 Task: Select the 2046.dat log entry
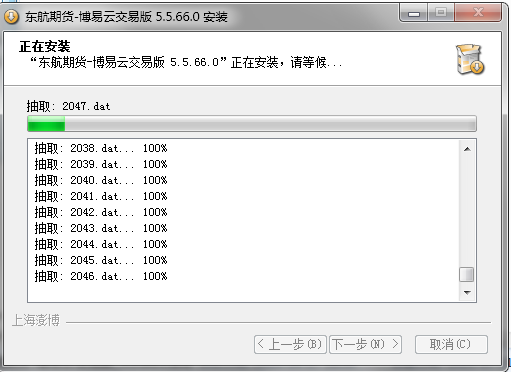(101, 276)
